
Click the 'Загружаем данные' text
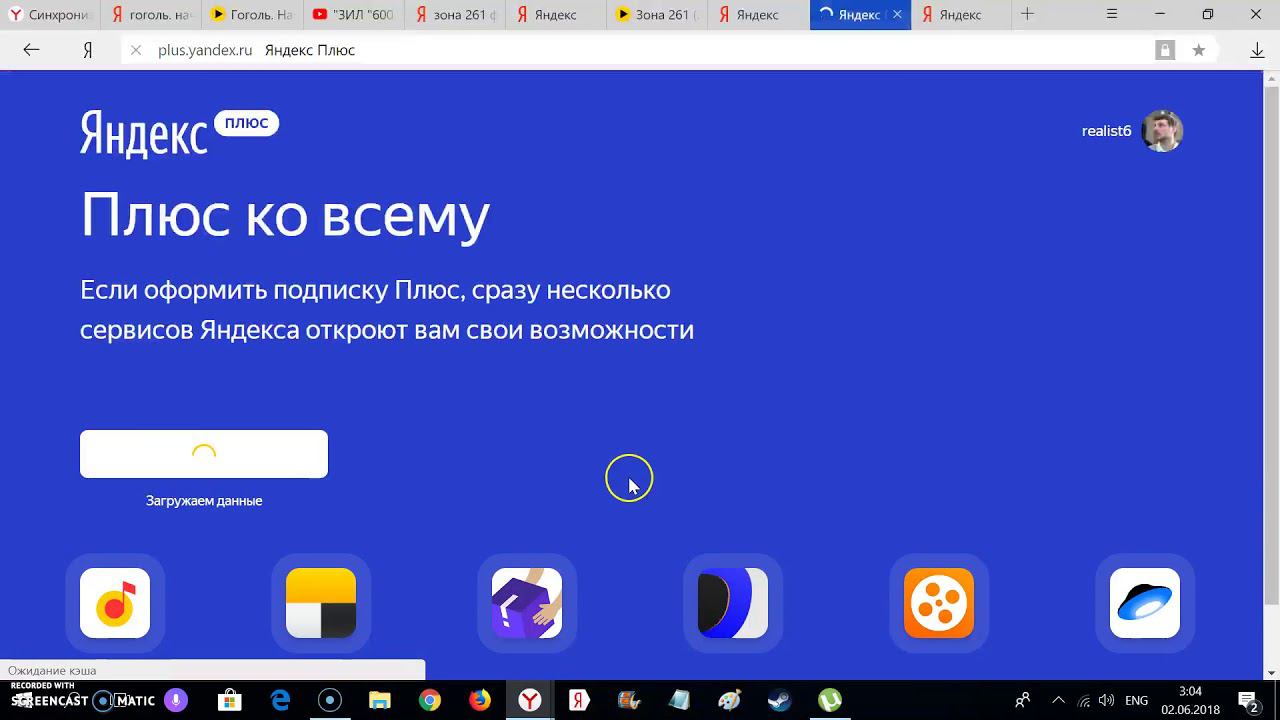[x=204, y=501]
